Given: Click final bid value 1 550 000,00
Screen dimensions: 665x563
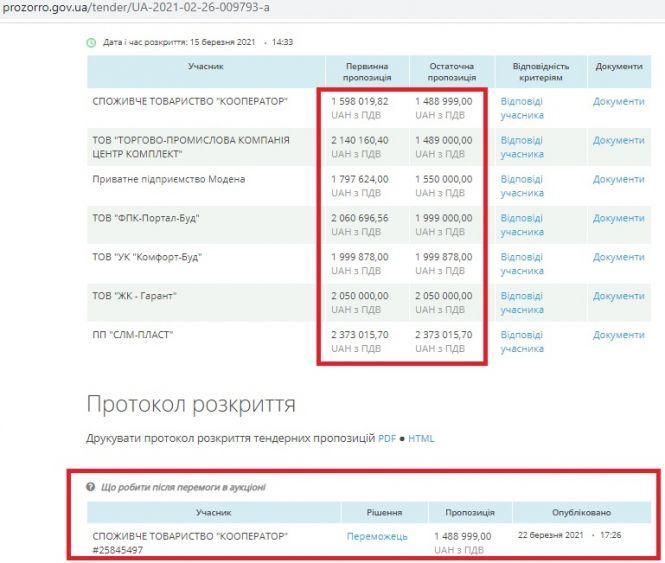Looking at the screenshot, I should pos(444,179).
